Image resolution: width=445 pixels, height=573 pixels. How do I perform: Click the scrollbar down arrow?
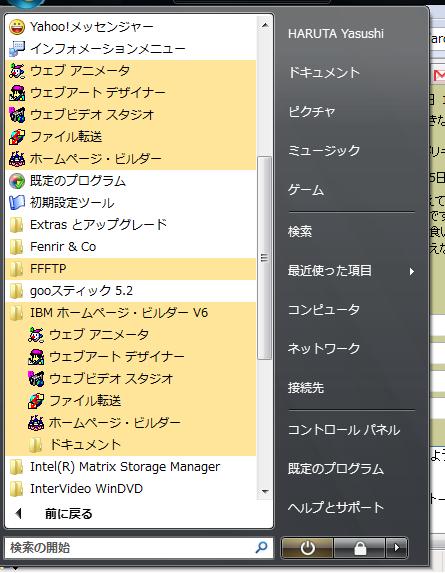(265, 492)
